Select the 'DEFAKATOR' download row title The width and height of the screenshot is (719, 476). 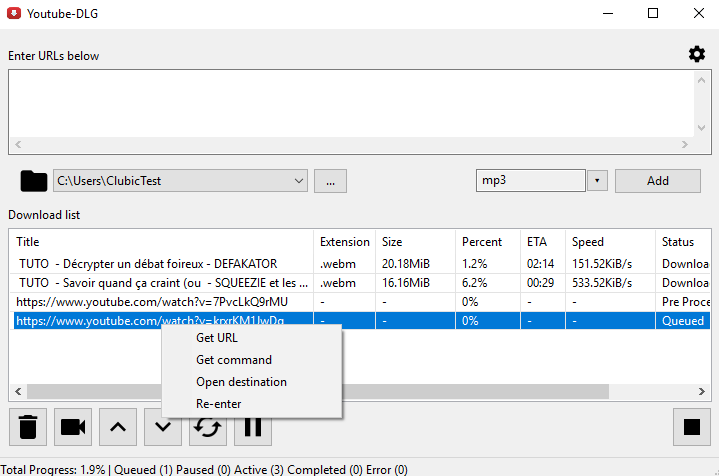click(148, 264)
